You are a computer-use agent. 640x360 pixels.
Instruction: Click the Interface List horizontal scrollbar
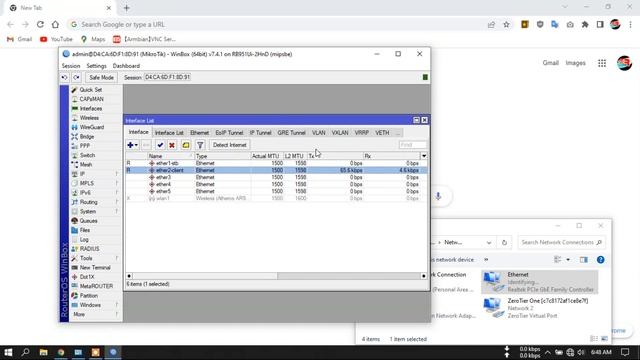[276, 276]
